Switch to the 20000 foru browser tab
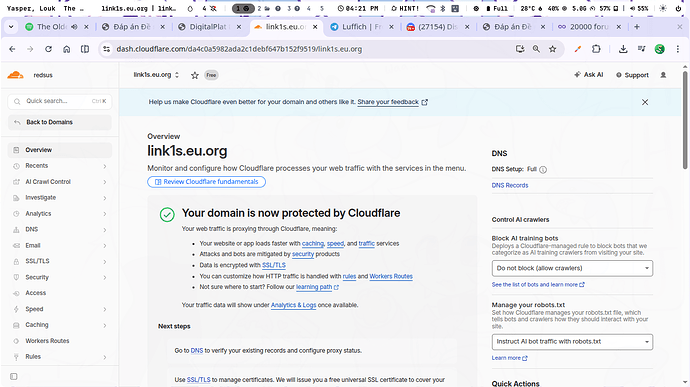The width and height of the screenshot is (690, 387). (x=590, y=27)
